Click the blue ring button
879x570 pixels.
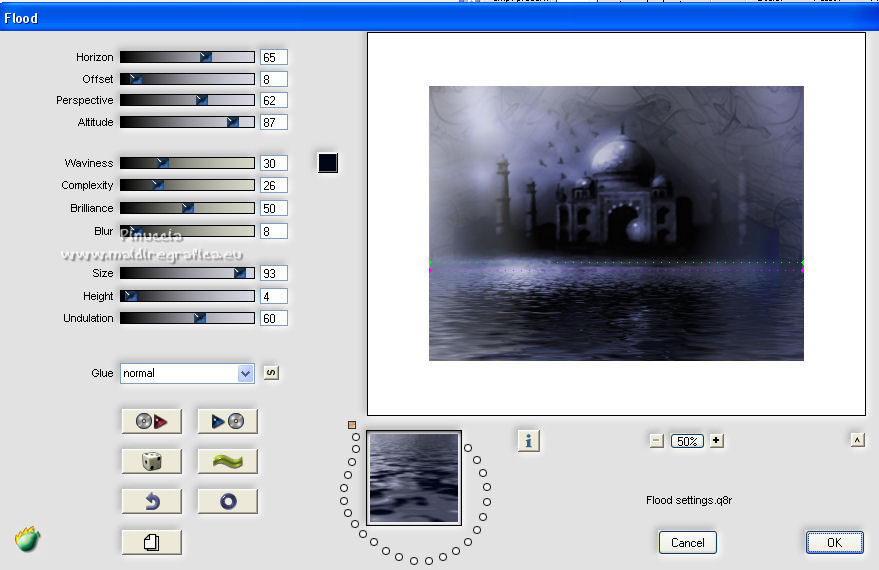pyautogui.click(x=228, y=501)
